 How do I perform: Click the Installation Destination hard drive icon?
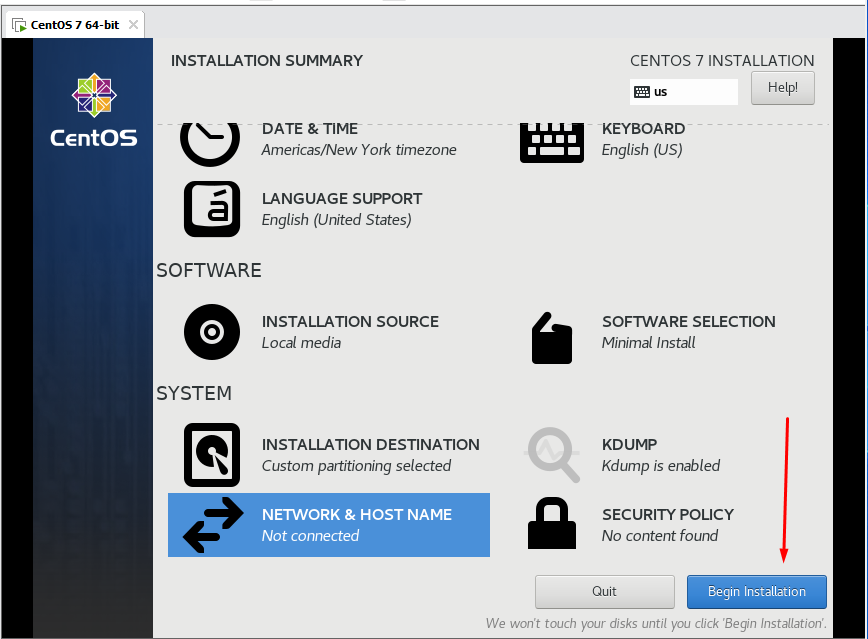(x=212, y=455)
